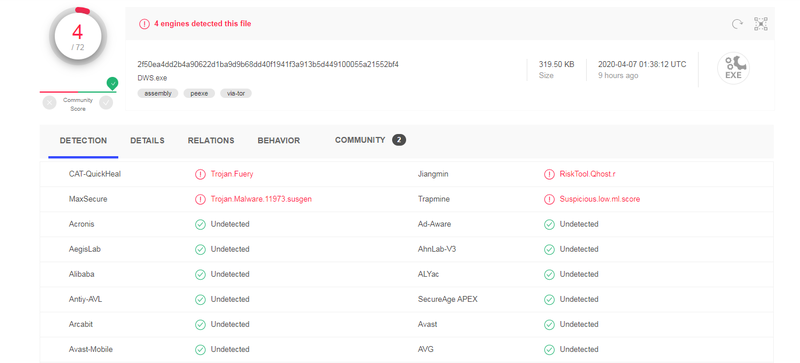Screen dimensions: 800x363
Task: Click the assembly tag
Action: pyautogui.click(x=158, y=93)
